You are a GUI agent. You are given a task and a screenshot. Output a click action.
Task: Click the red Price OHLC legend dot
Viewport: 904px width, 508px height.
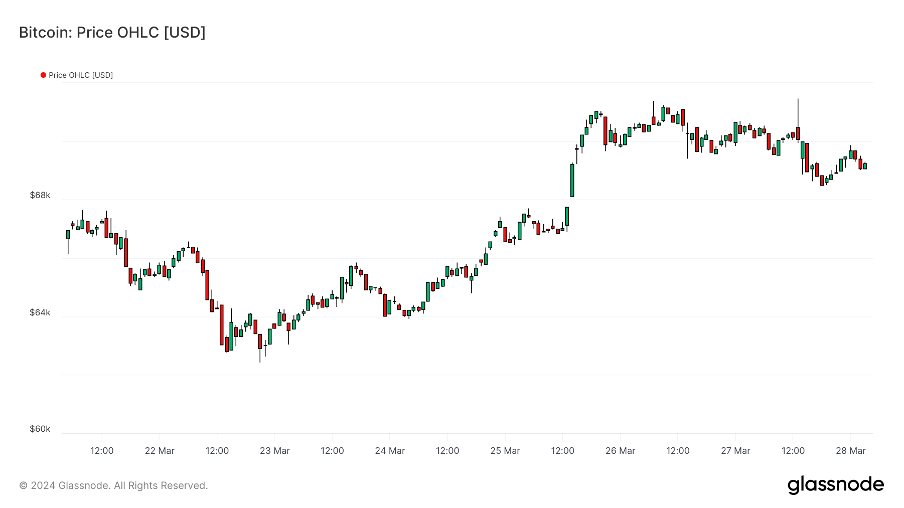point(43,75)
